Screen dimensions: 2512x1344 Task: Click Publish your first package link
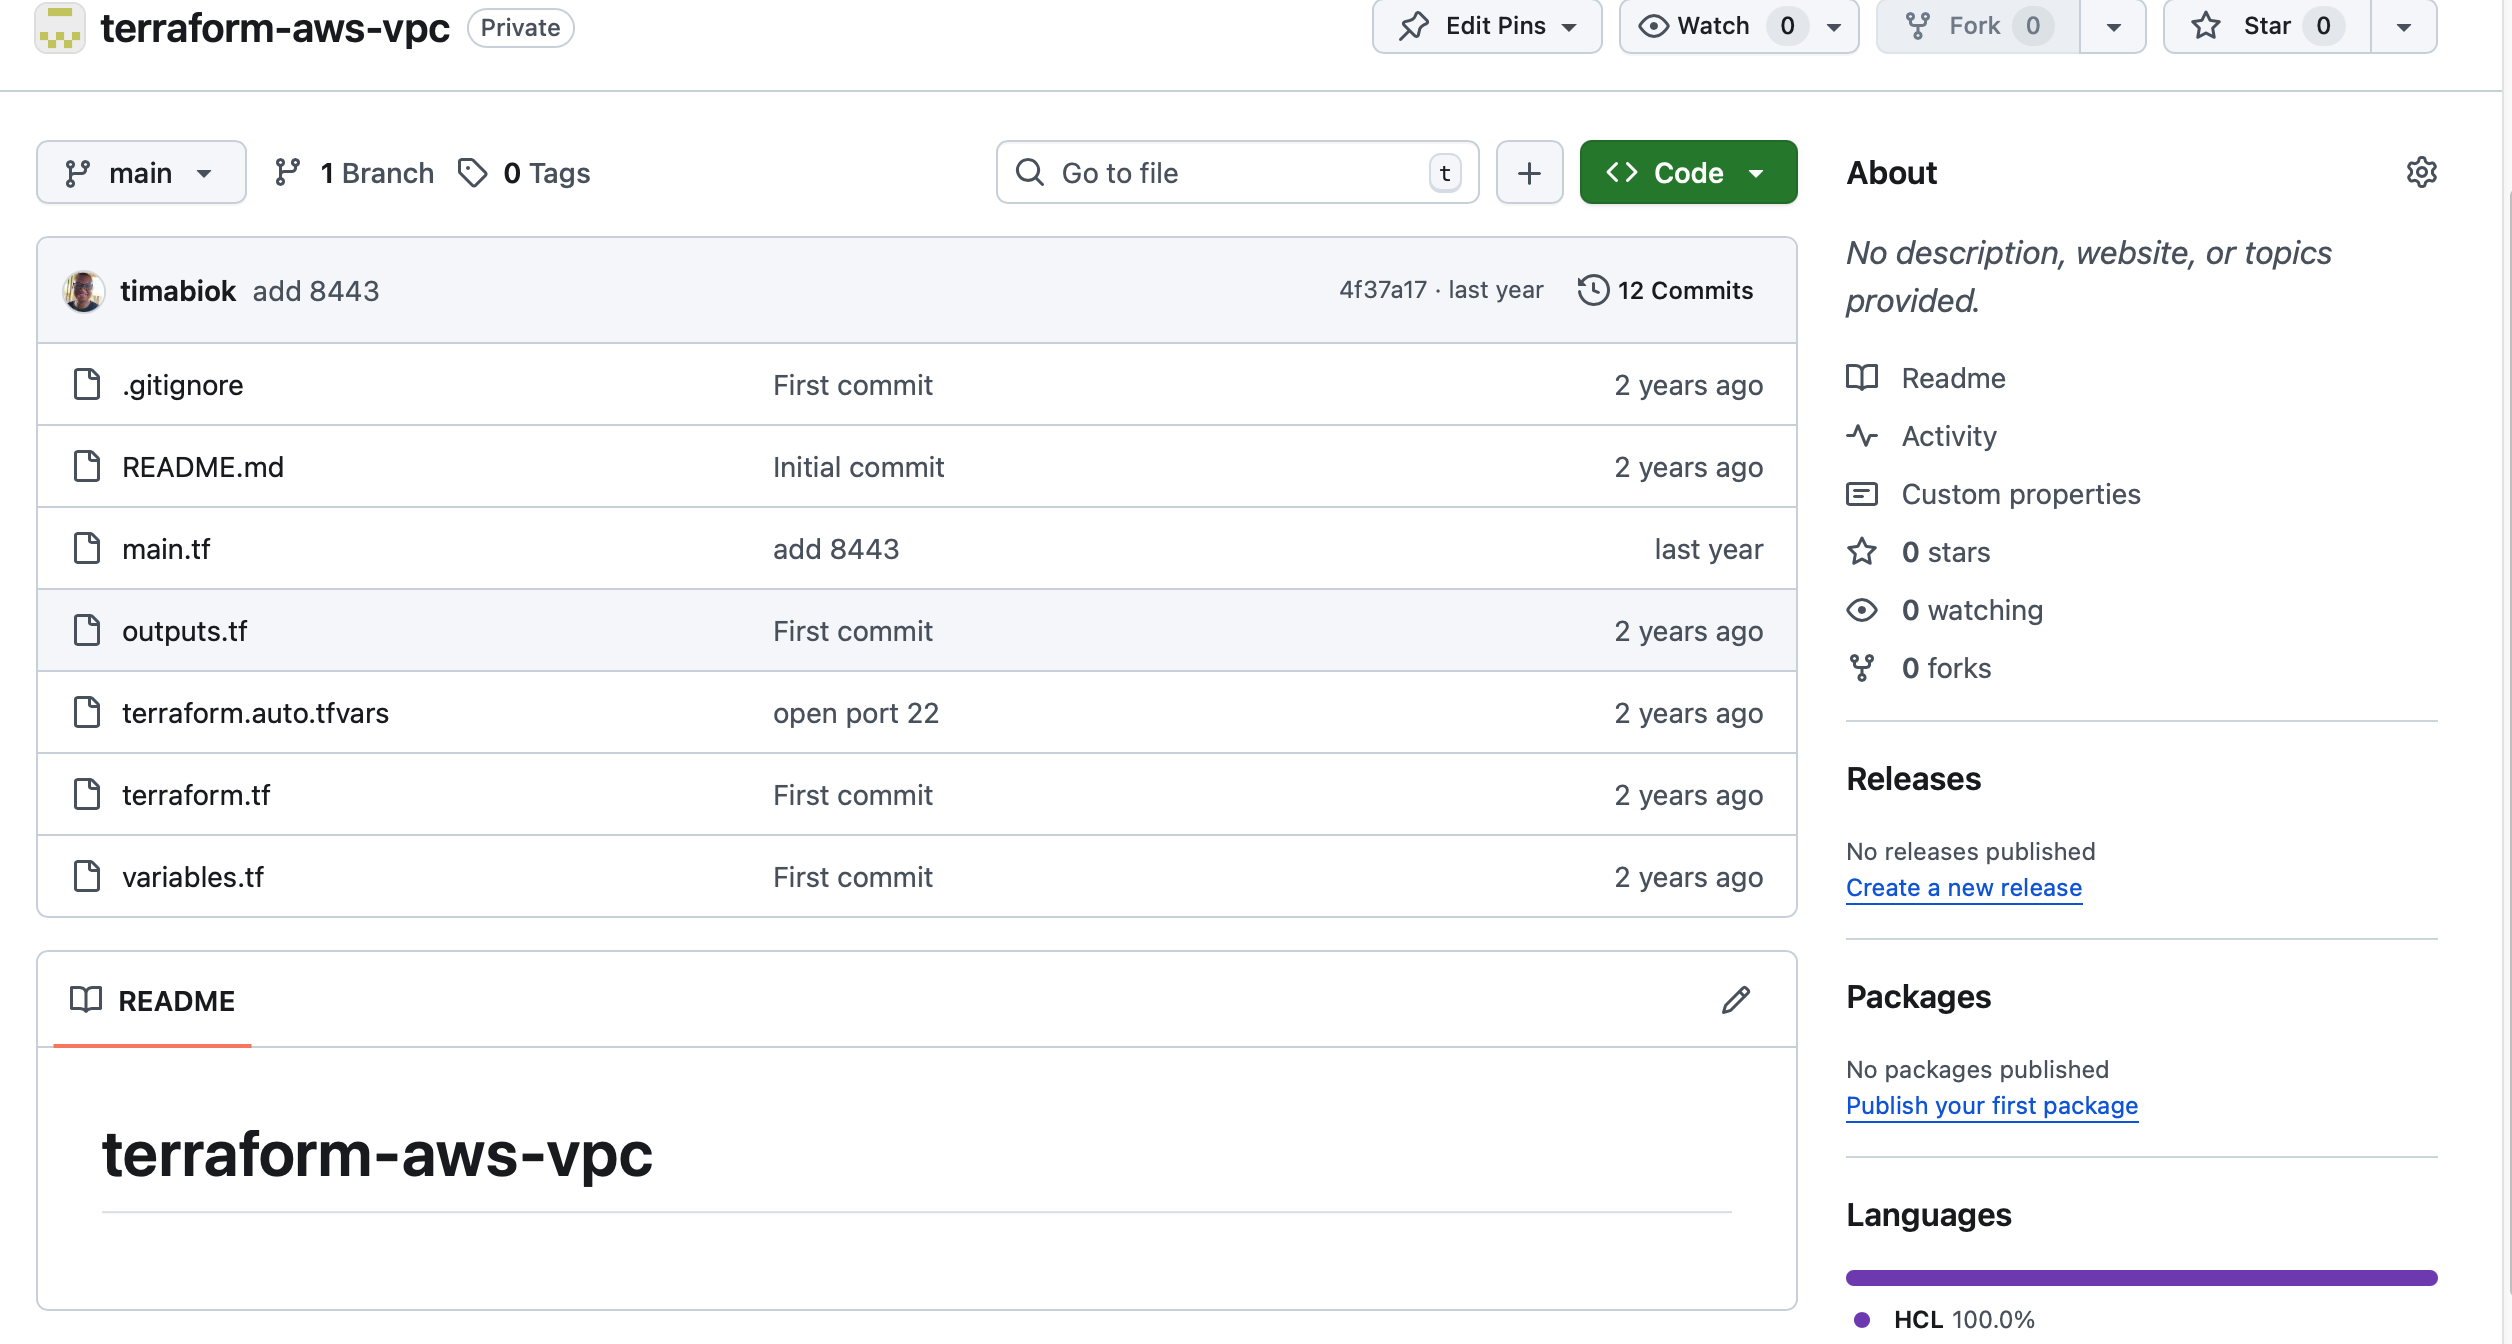[1992, 1106]
